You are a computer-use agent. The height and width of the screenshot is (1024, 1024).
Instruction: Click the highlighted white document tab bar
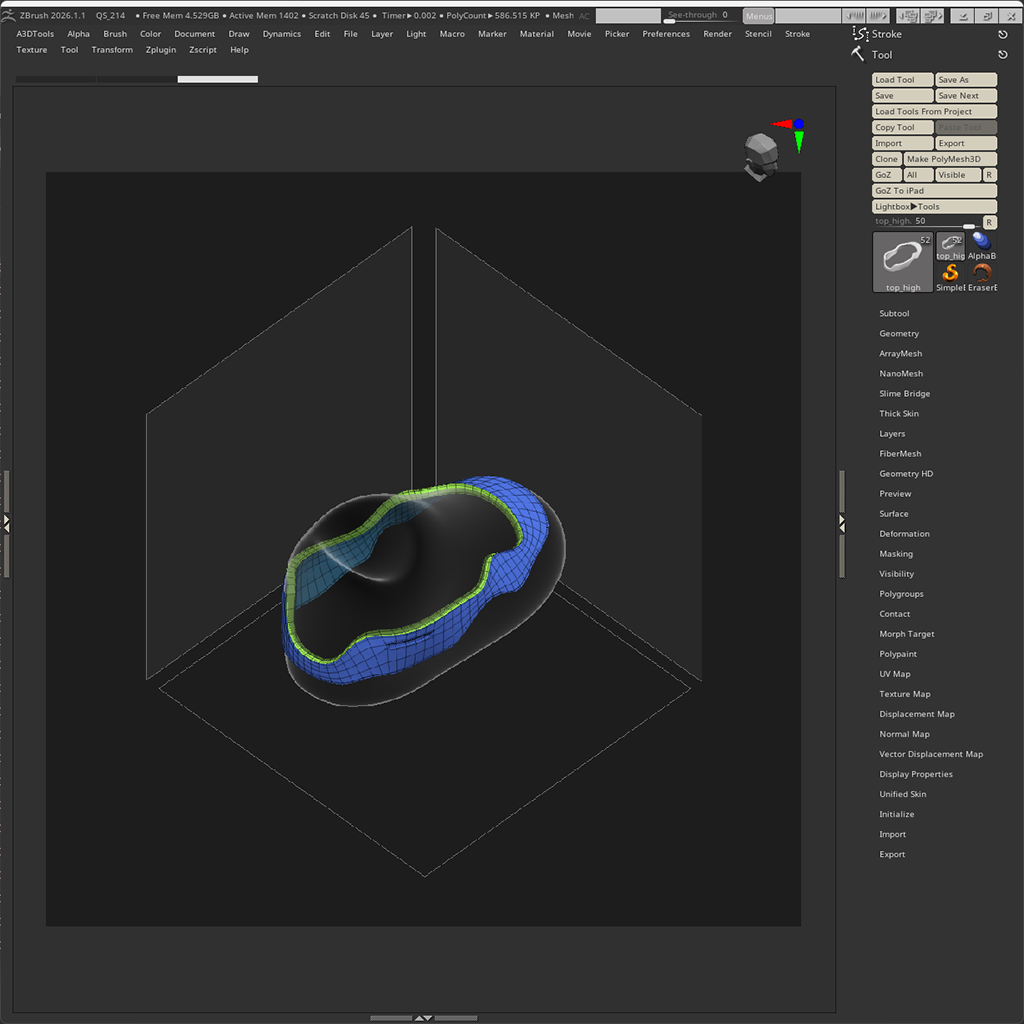click(217, 79)
